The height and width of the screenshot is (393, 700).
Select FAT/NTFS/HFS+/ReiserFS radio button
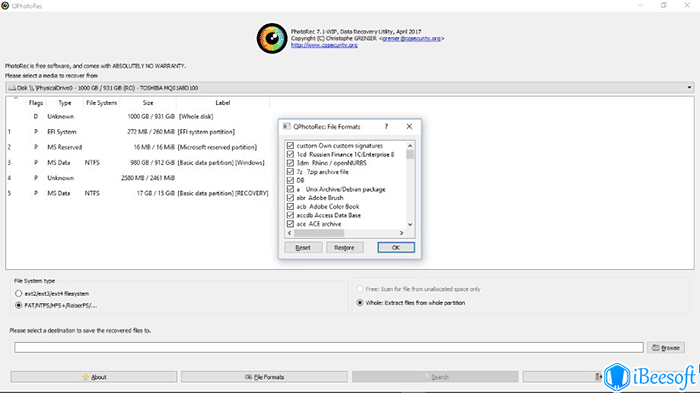[18, 305]
